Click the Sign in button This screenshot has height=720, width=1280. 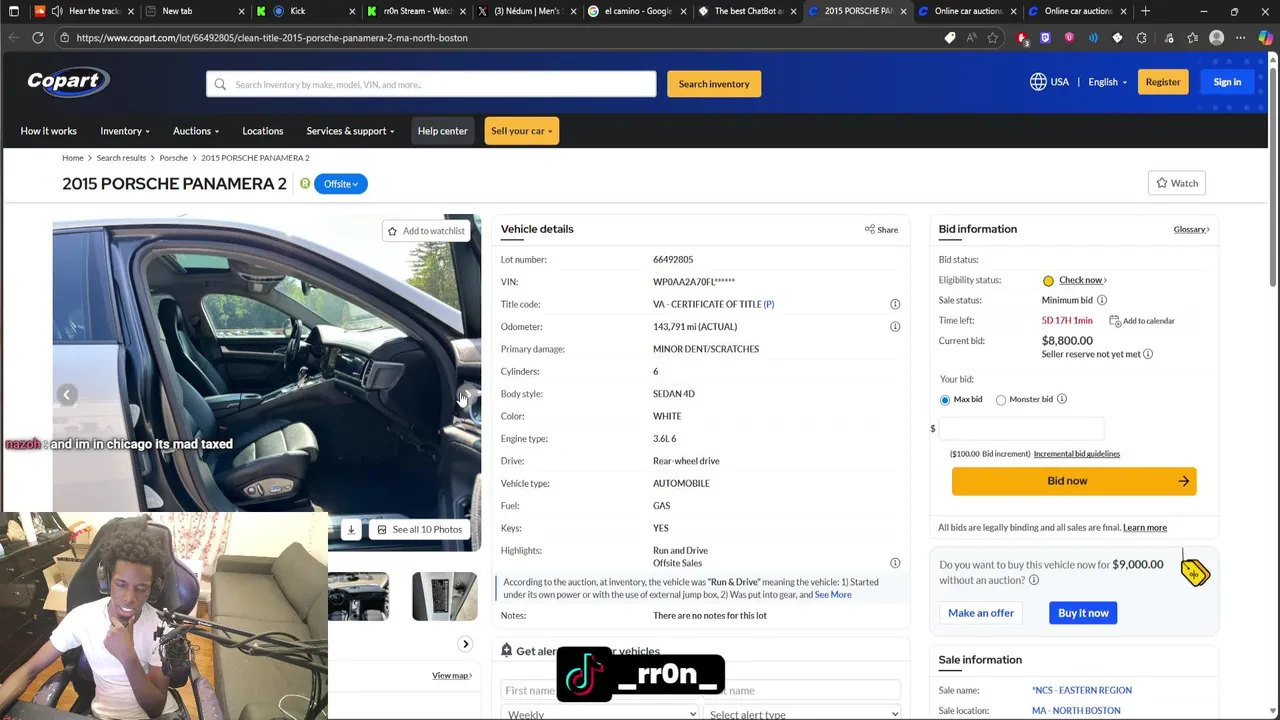pyautogui.click(x=1227, y=82)
